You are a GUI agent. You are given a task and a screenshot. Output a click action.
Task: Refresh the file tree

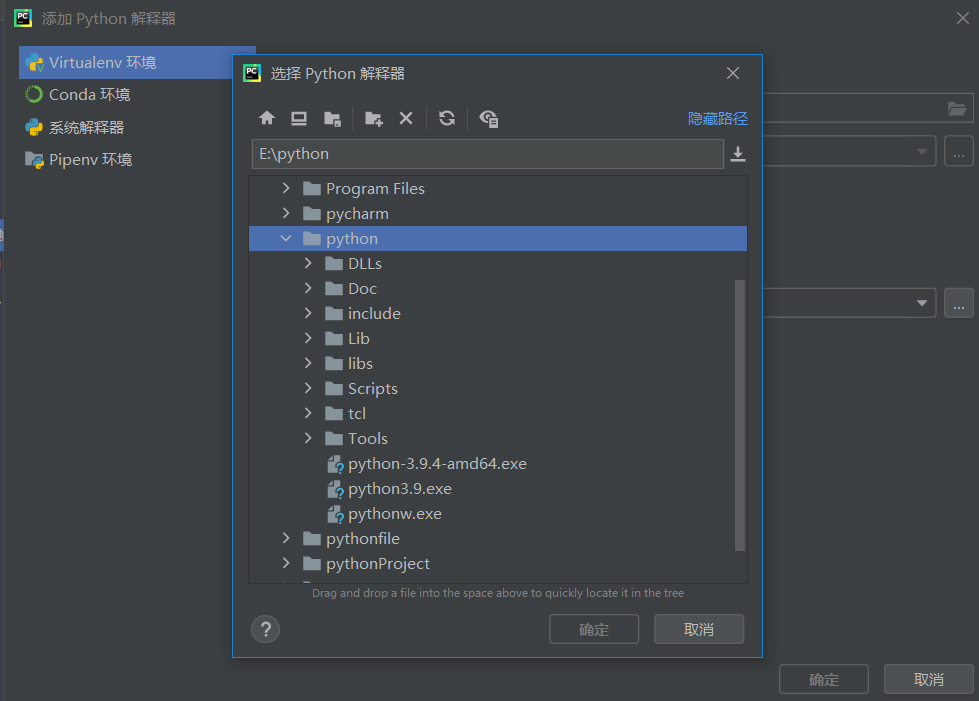(x=447, y=118)
